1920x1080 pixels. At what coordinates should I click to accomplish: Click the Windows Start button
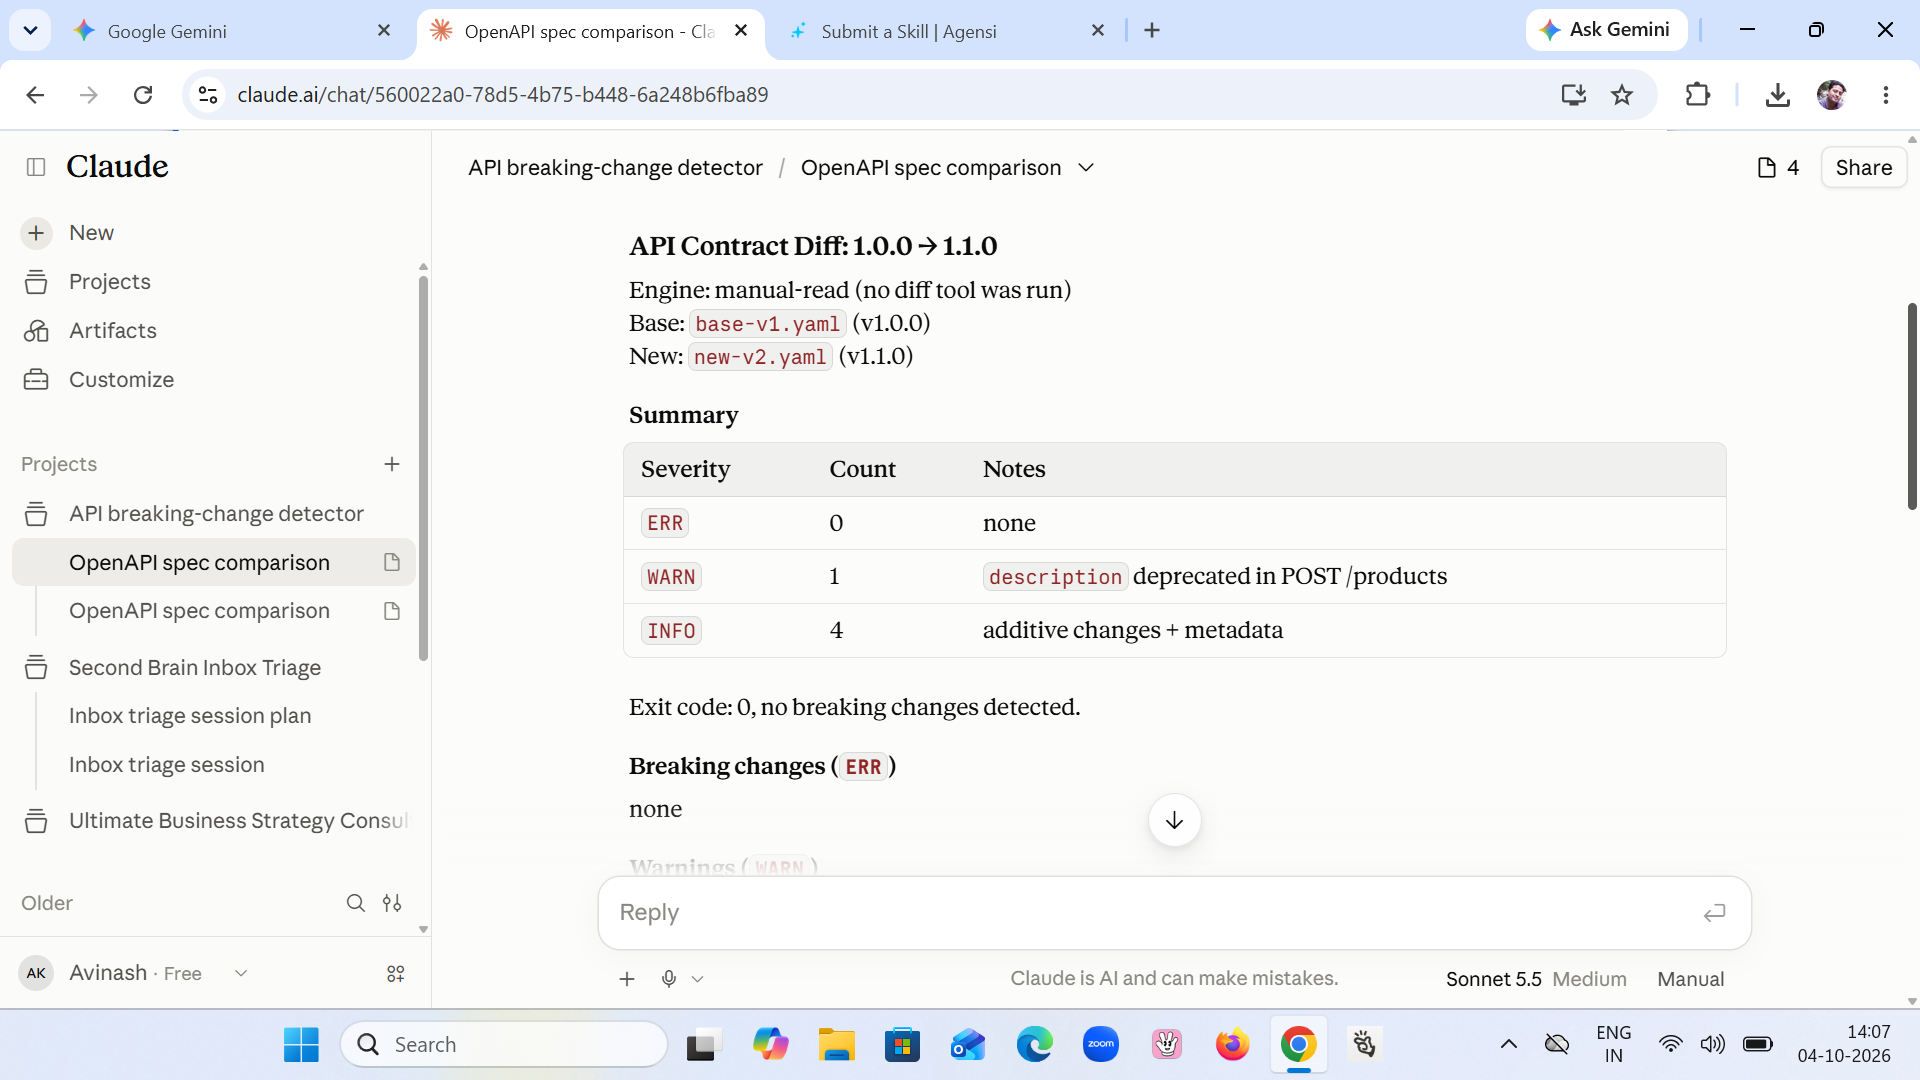pos(301,1045)
